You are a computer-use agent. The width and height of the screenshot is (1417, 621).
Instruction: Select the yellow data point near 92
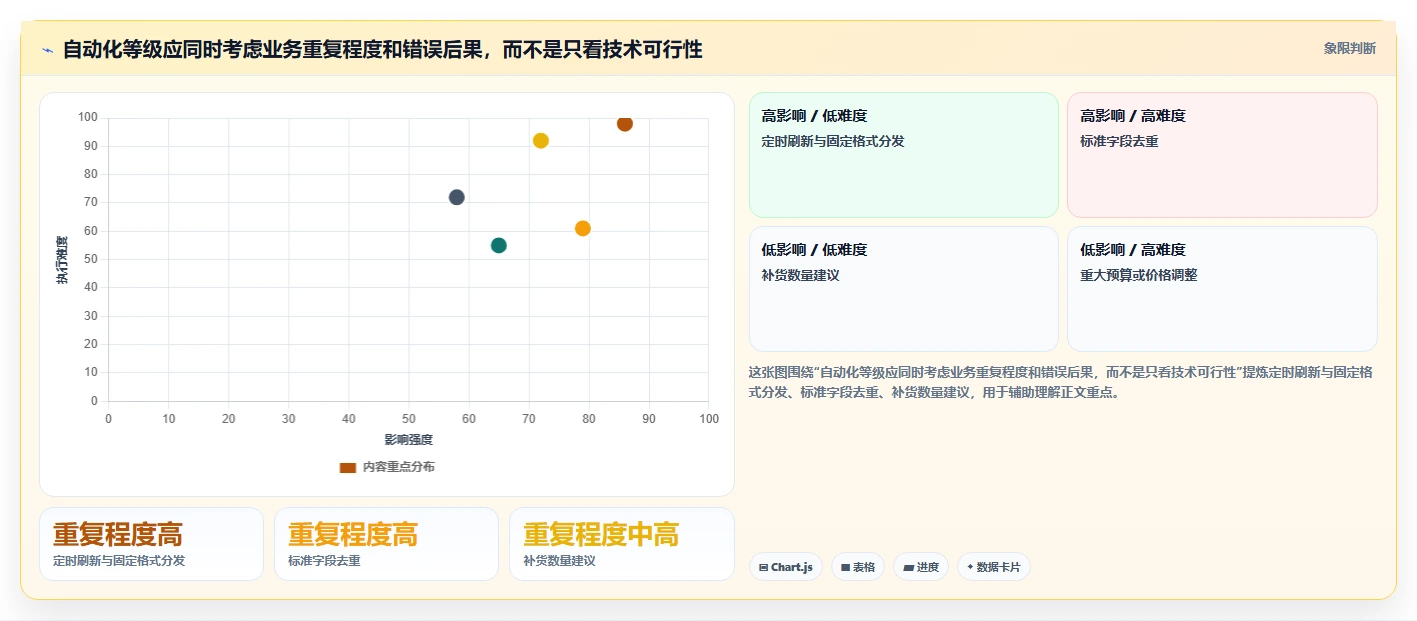541,141
